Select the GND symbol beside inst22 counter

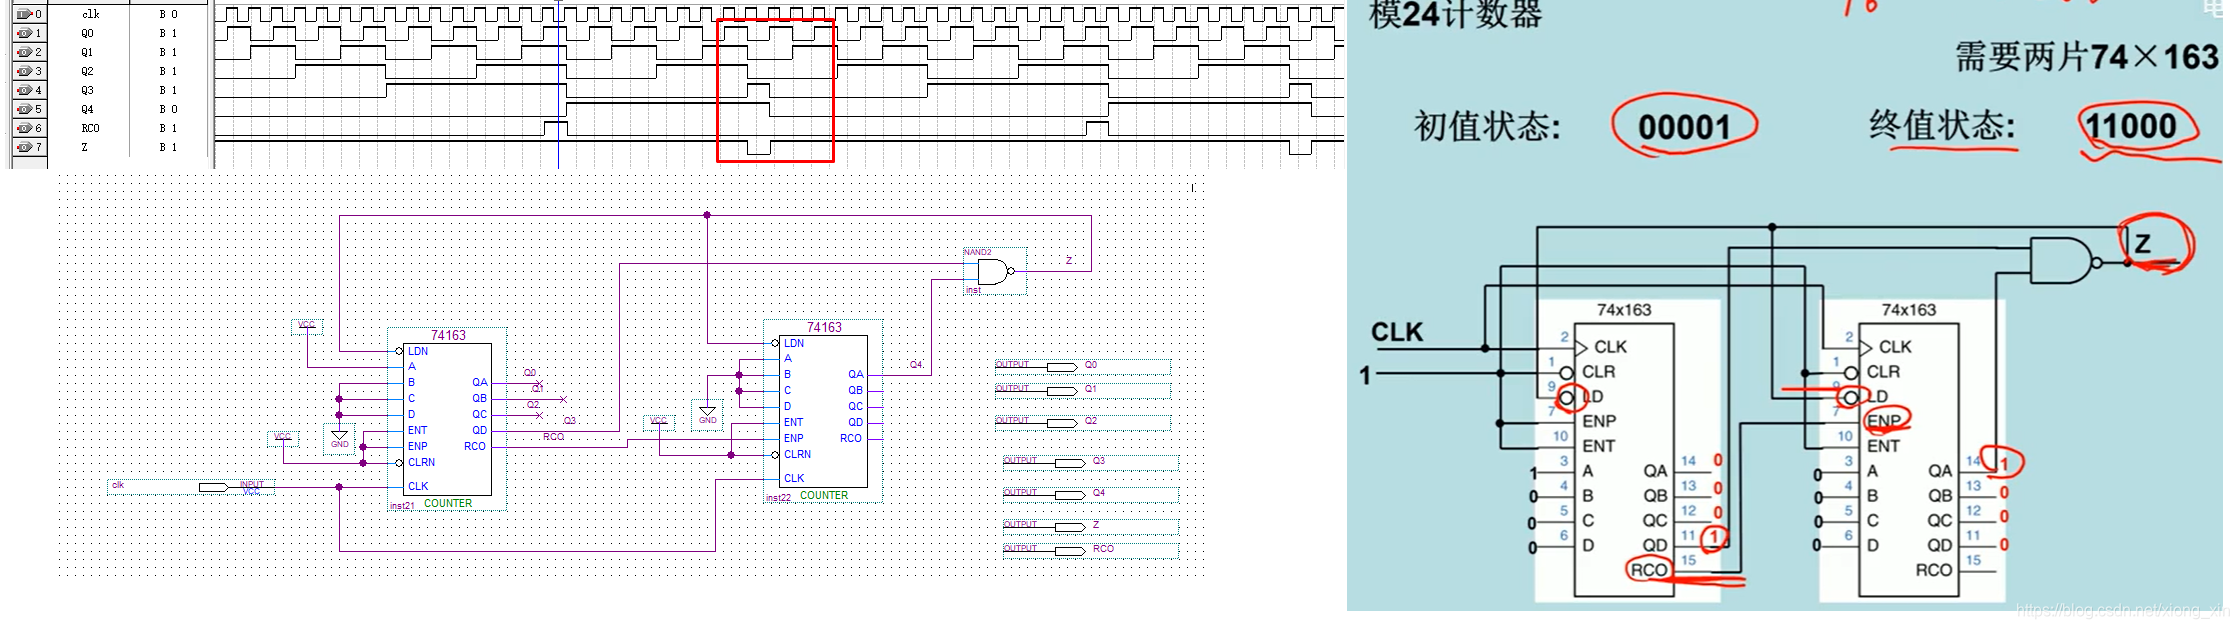pos(707,415)
